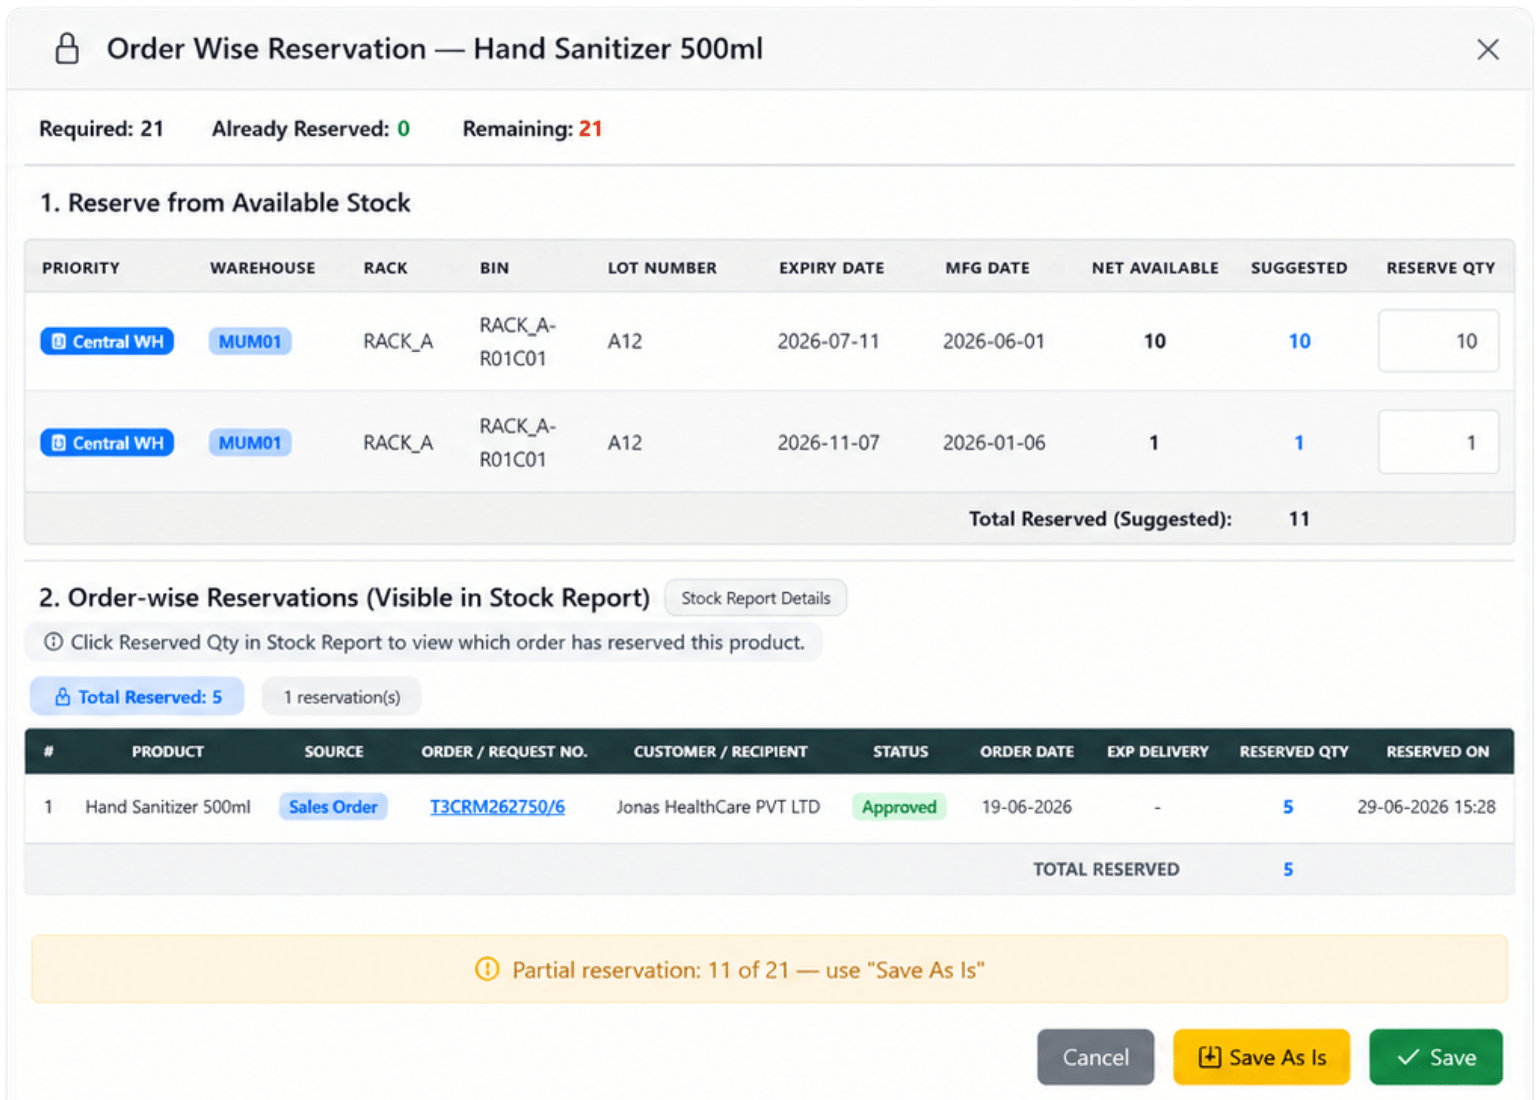
Task: Cancel the reservation dialog
Action: (x=1095, y=1057)
